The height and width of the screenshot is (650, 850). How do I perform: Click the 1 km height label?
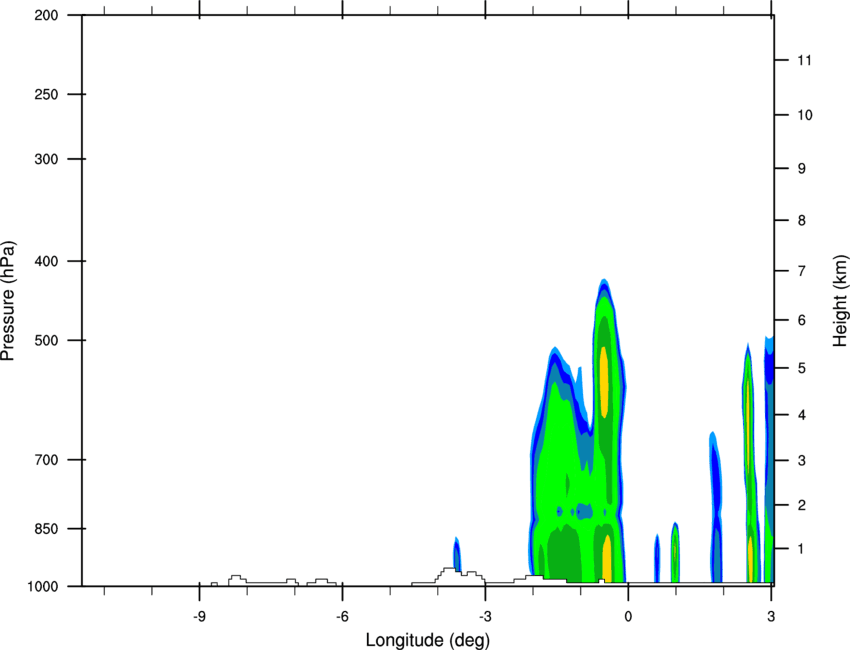coord(802,549)
